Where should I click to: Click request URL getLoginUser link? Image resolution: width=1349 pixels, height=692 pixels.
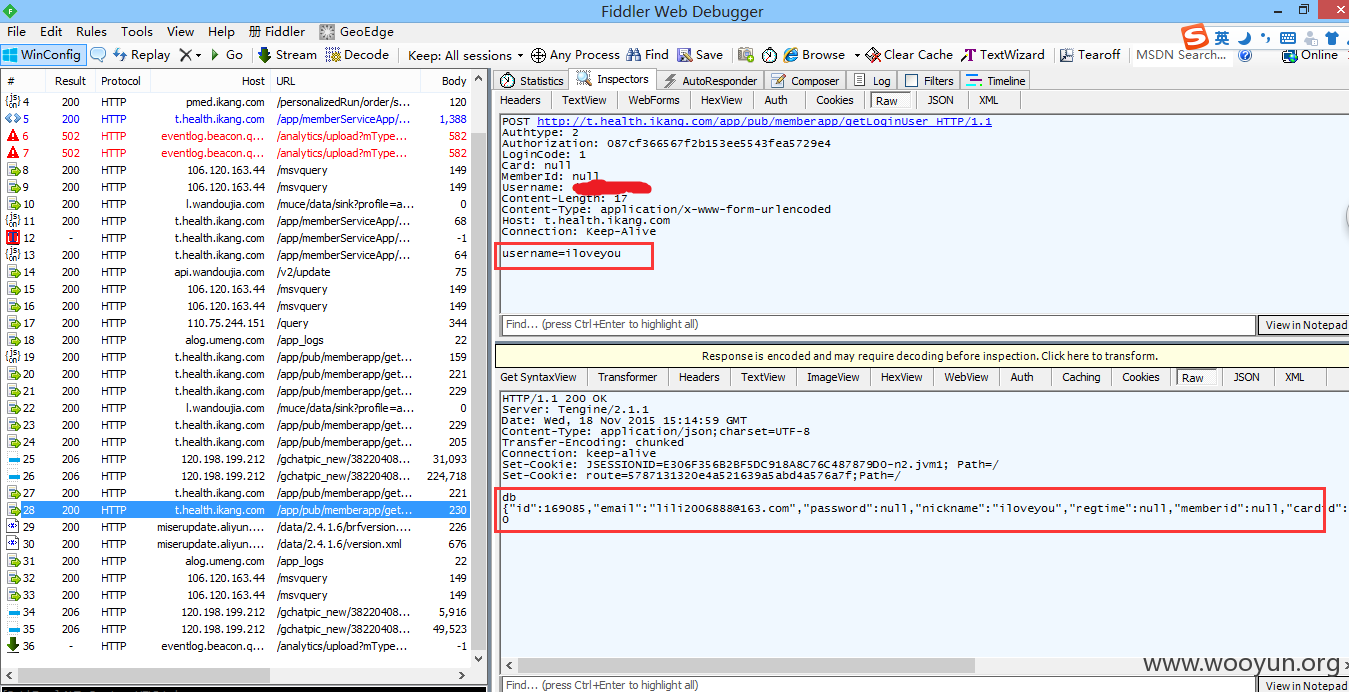(x=764, y=122)
